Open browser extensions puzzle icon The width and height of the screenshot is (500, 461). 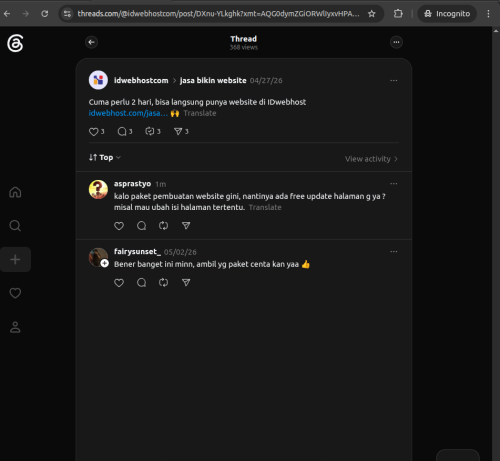(x=398, y=14)
